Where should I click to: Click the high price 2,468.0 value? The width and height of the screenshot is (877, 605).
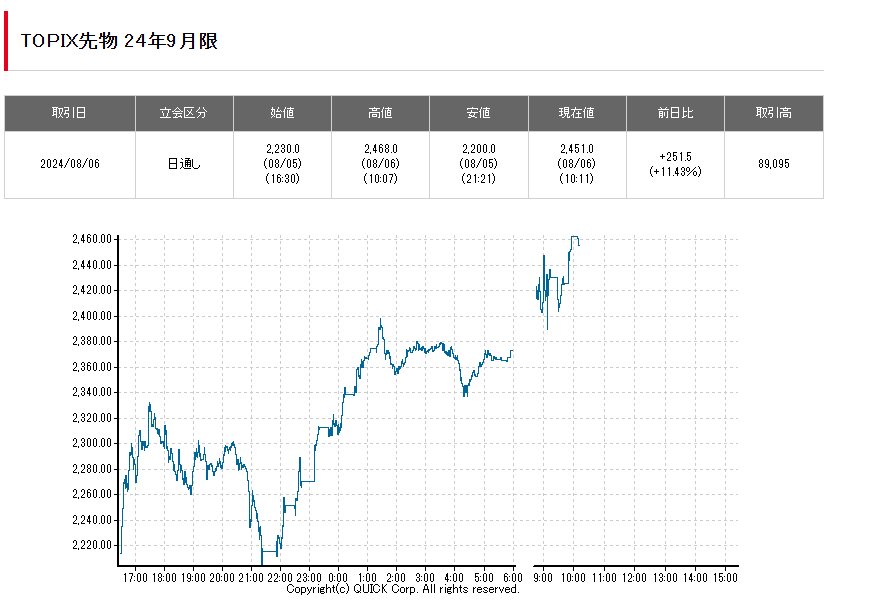pos(380,148)
